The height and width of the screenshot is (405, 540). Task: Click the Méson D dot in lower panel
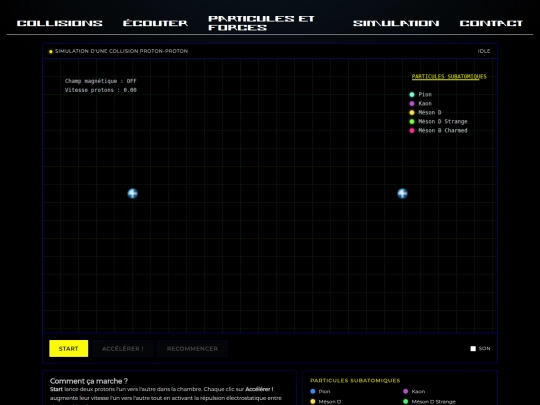[x=313, y=401]
